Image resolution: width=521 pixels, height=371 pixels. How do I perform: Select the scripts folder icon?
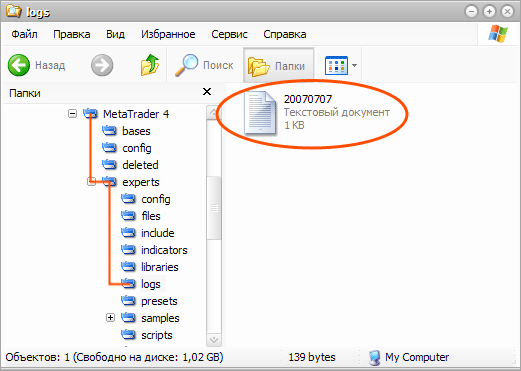(x=128, y=335)
